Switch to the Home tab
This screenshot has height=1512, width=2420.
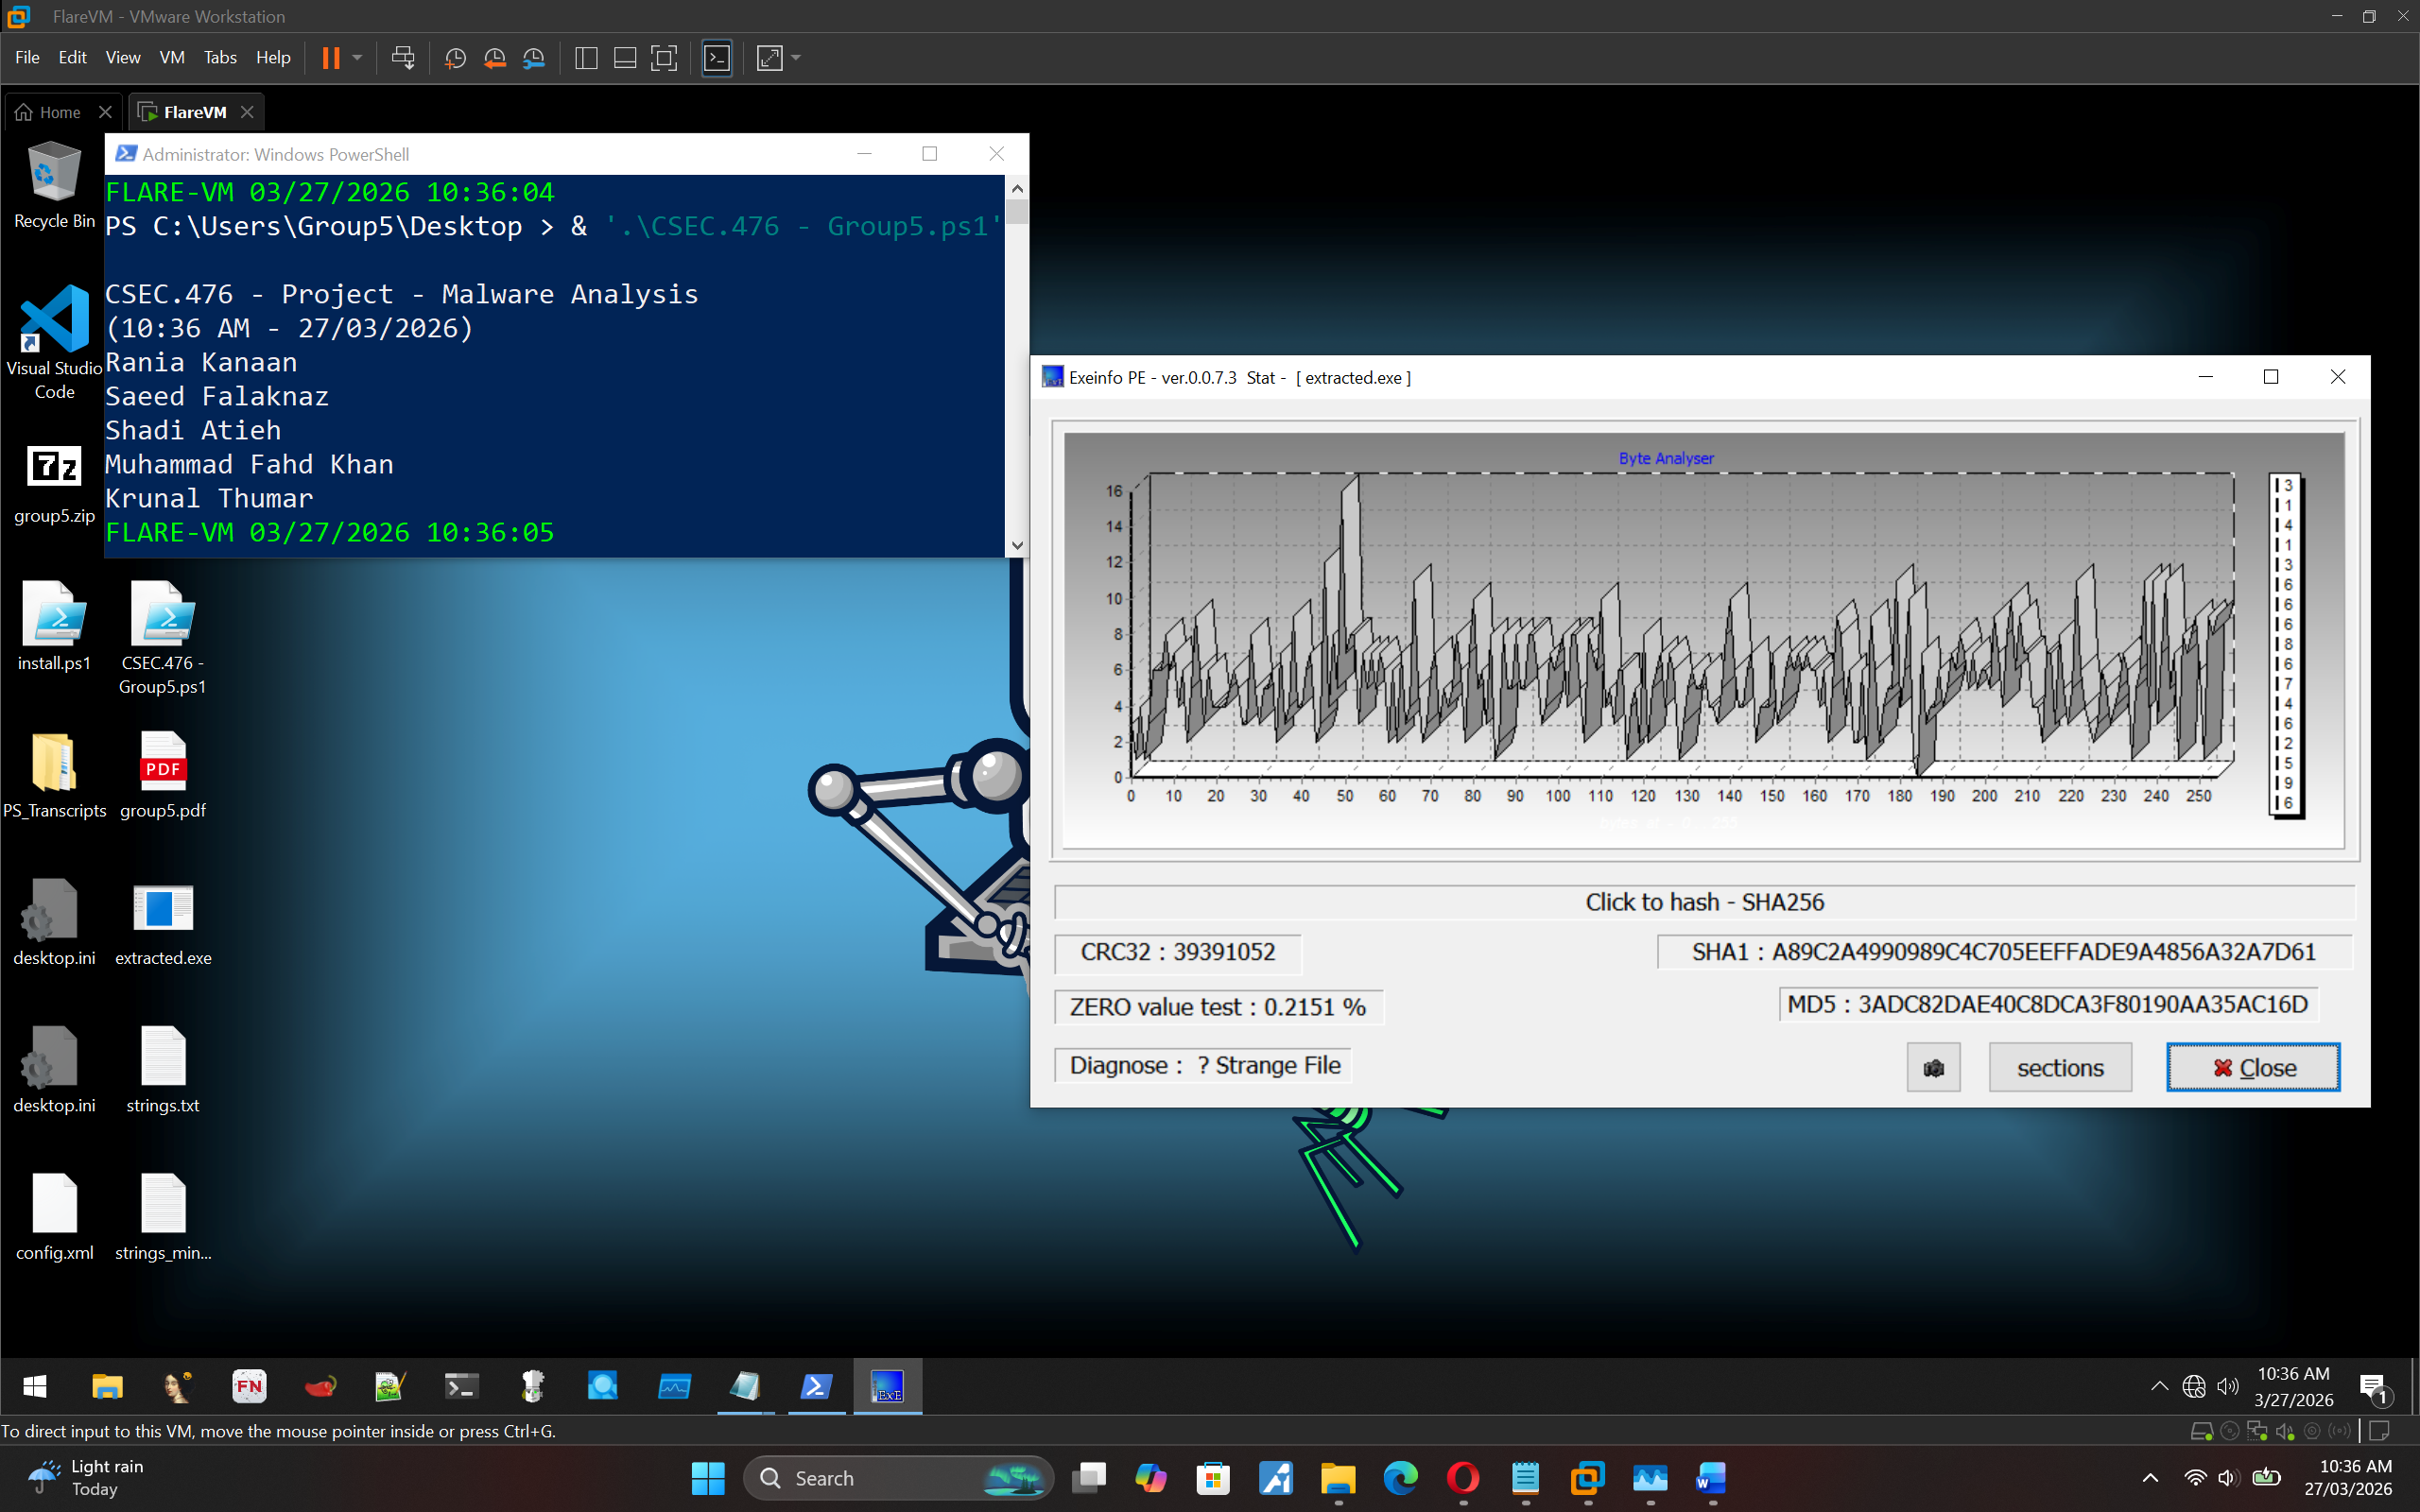click(x=50, y=112)
